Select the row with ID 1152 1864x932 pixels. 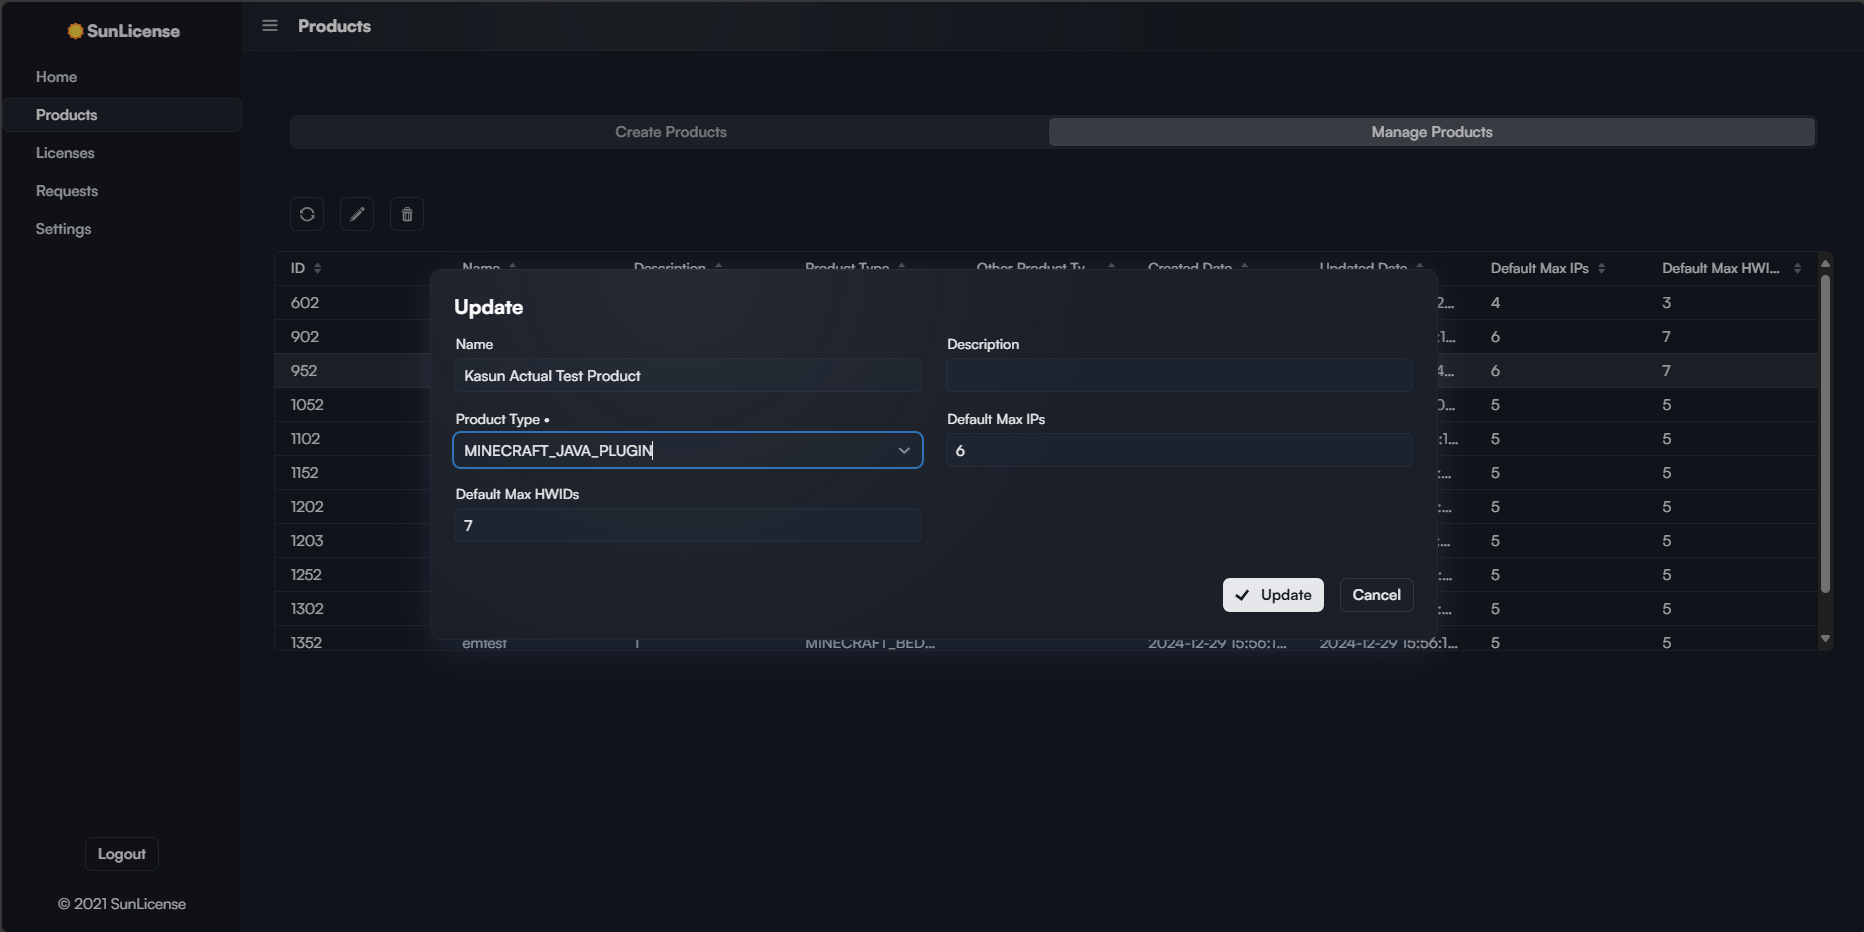click(304, 473)
